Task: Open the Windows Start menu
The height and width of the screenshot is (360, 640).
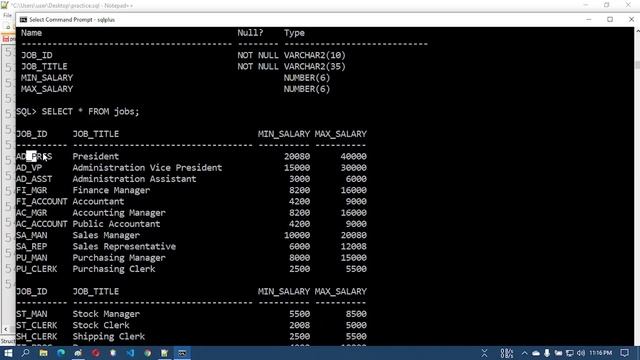Action: (x=8, y=353)
